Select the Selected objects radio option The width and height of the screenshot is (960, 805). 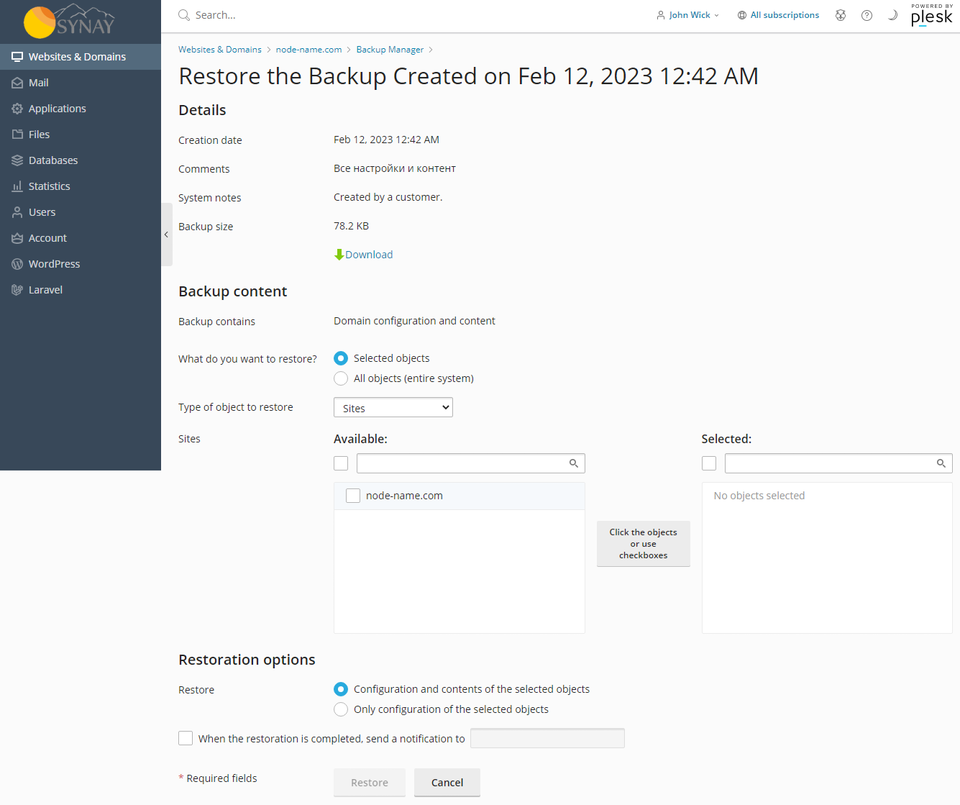341,358
